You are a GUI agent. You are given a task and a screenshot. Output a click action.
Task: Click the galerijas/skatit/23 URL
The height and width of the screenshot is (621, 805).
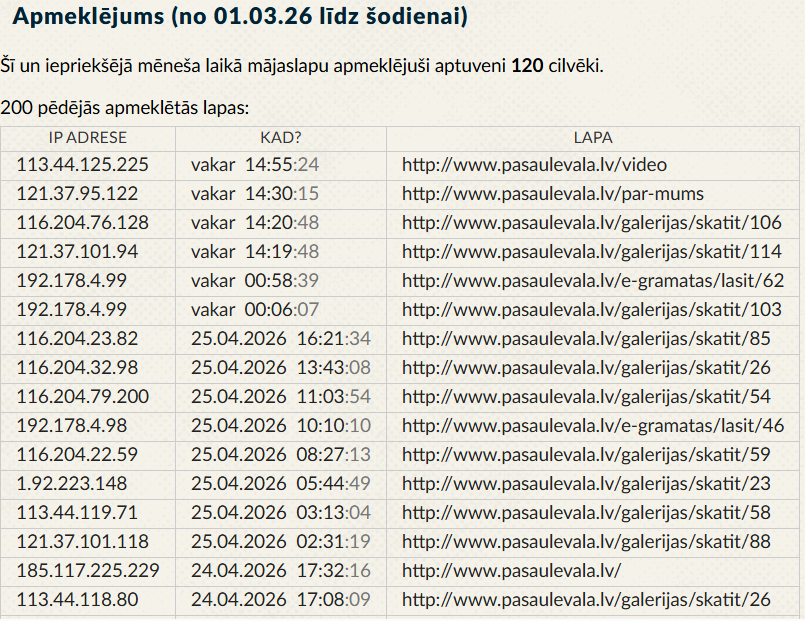[586, 483]
